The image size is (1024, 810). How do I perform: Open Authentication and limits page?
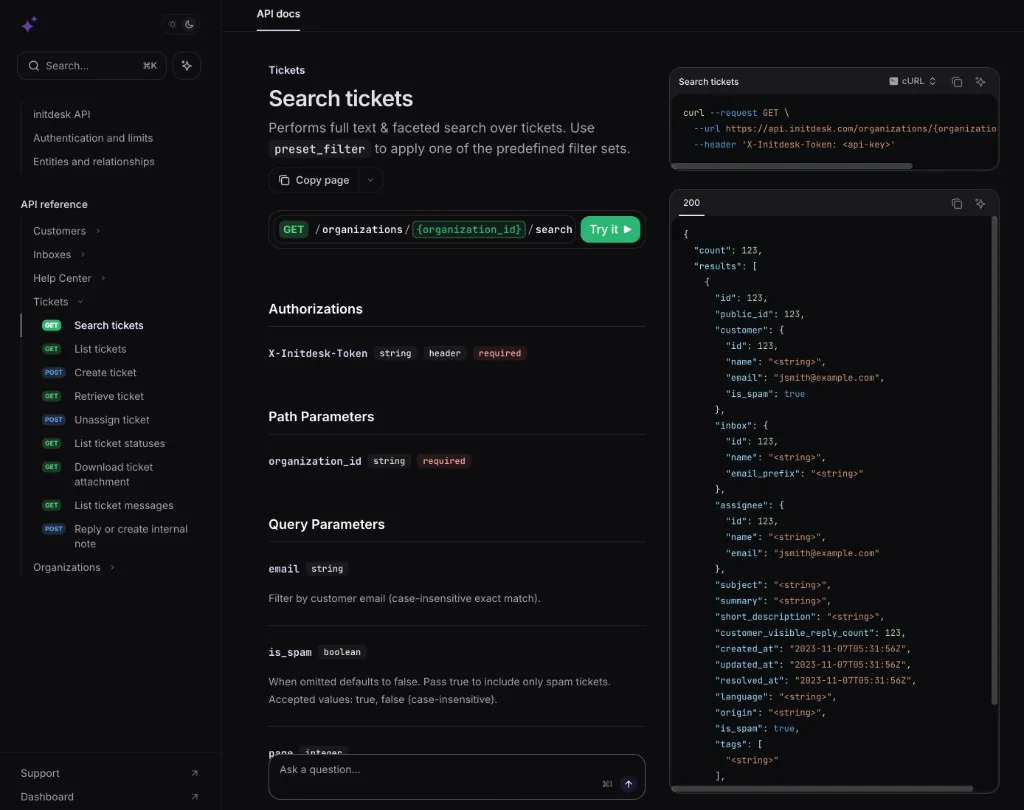93,138
